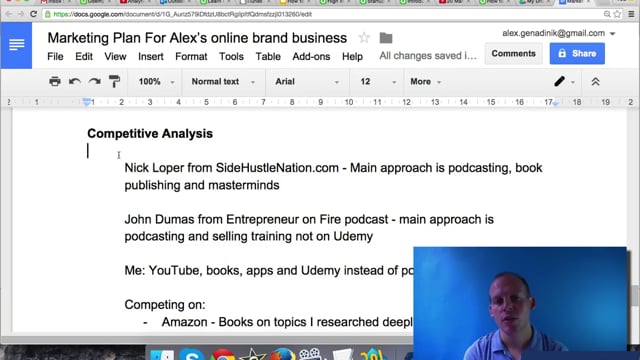Click the Print icon
This screenshot has height=360, width=640.
pos(55,81)
